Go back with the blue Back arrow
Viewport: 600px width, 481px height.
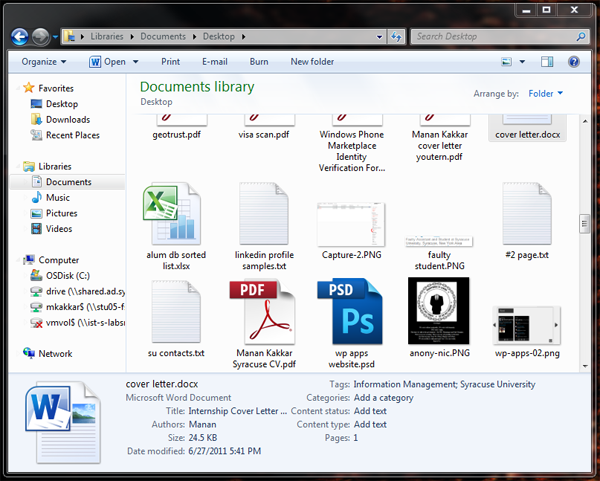20,37
